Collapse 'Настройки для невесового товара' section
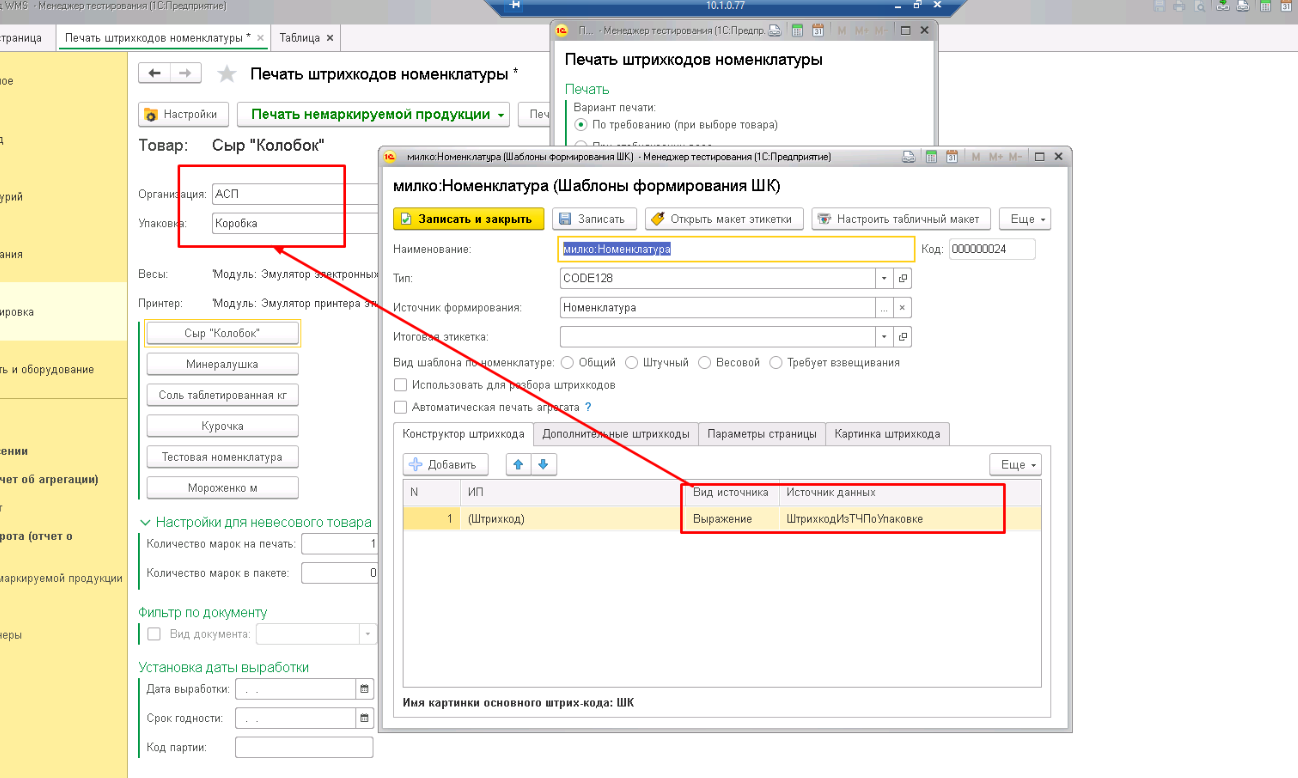The width and height of the screenshot is (1298, 778). tap(146, 522)
